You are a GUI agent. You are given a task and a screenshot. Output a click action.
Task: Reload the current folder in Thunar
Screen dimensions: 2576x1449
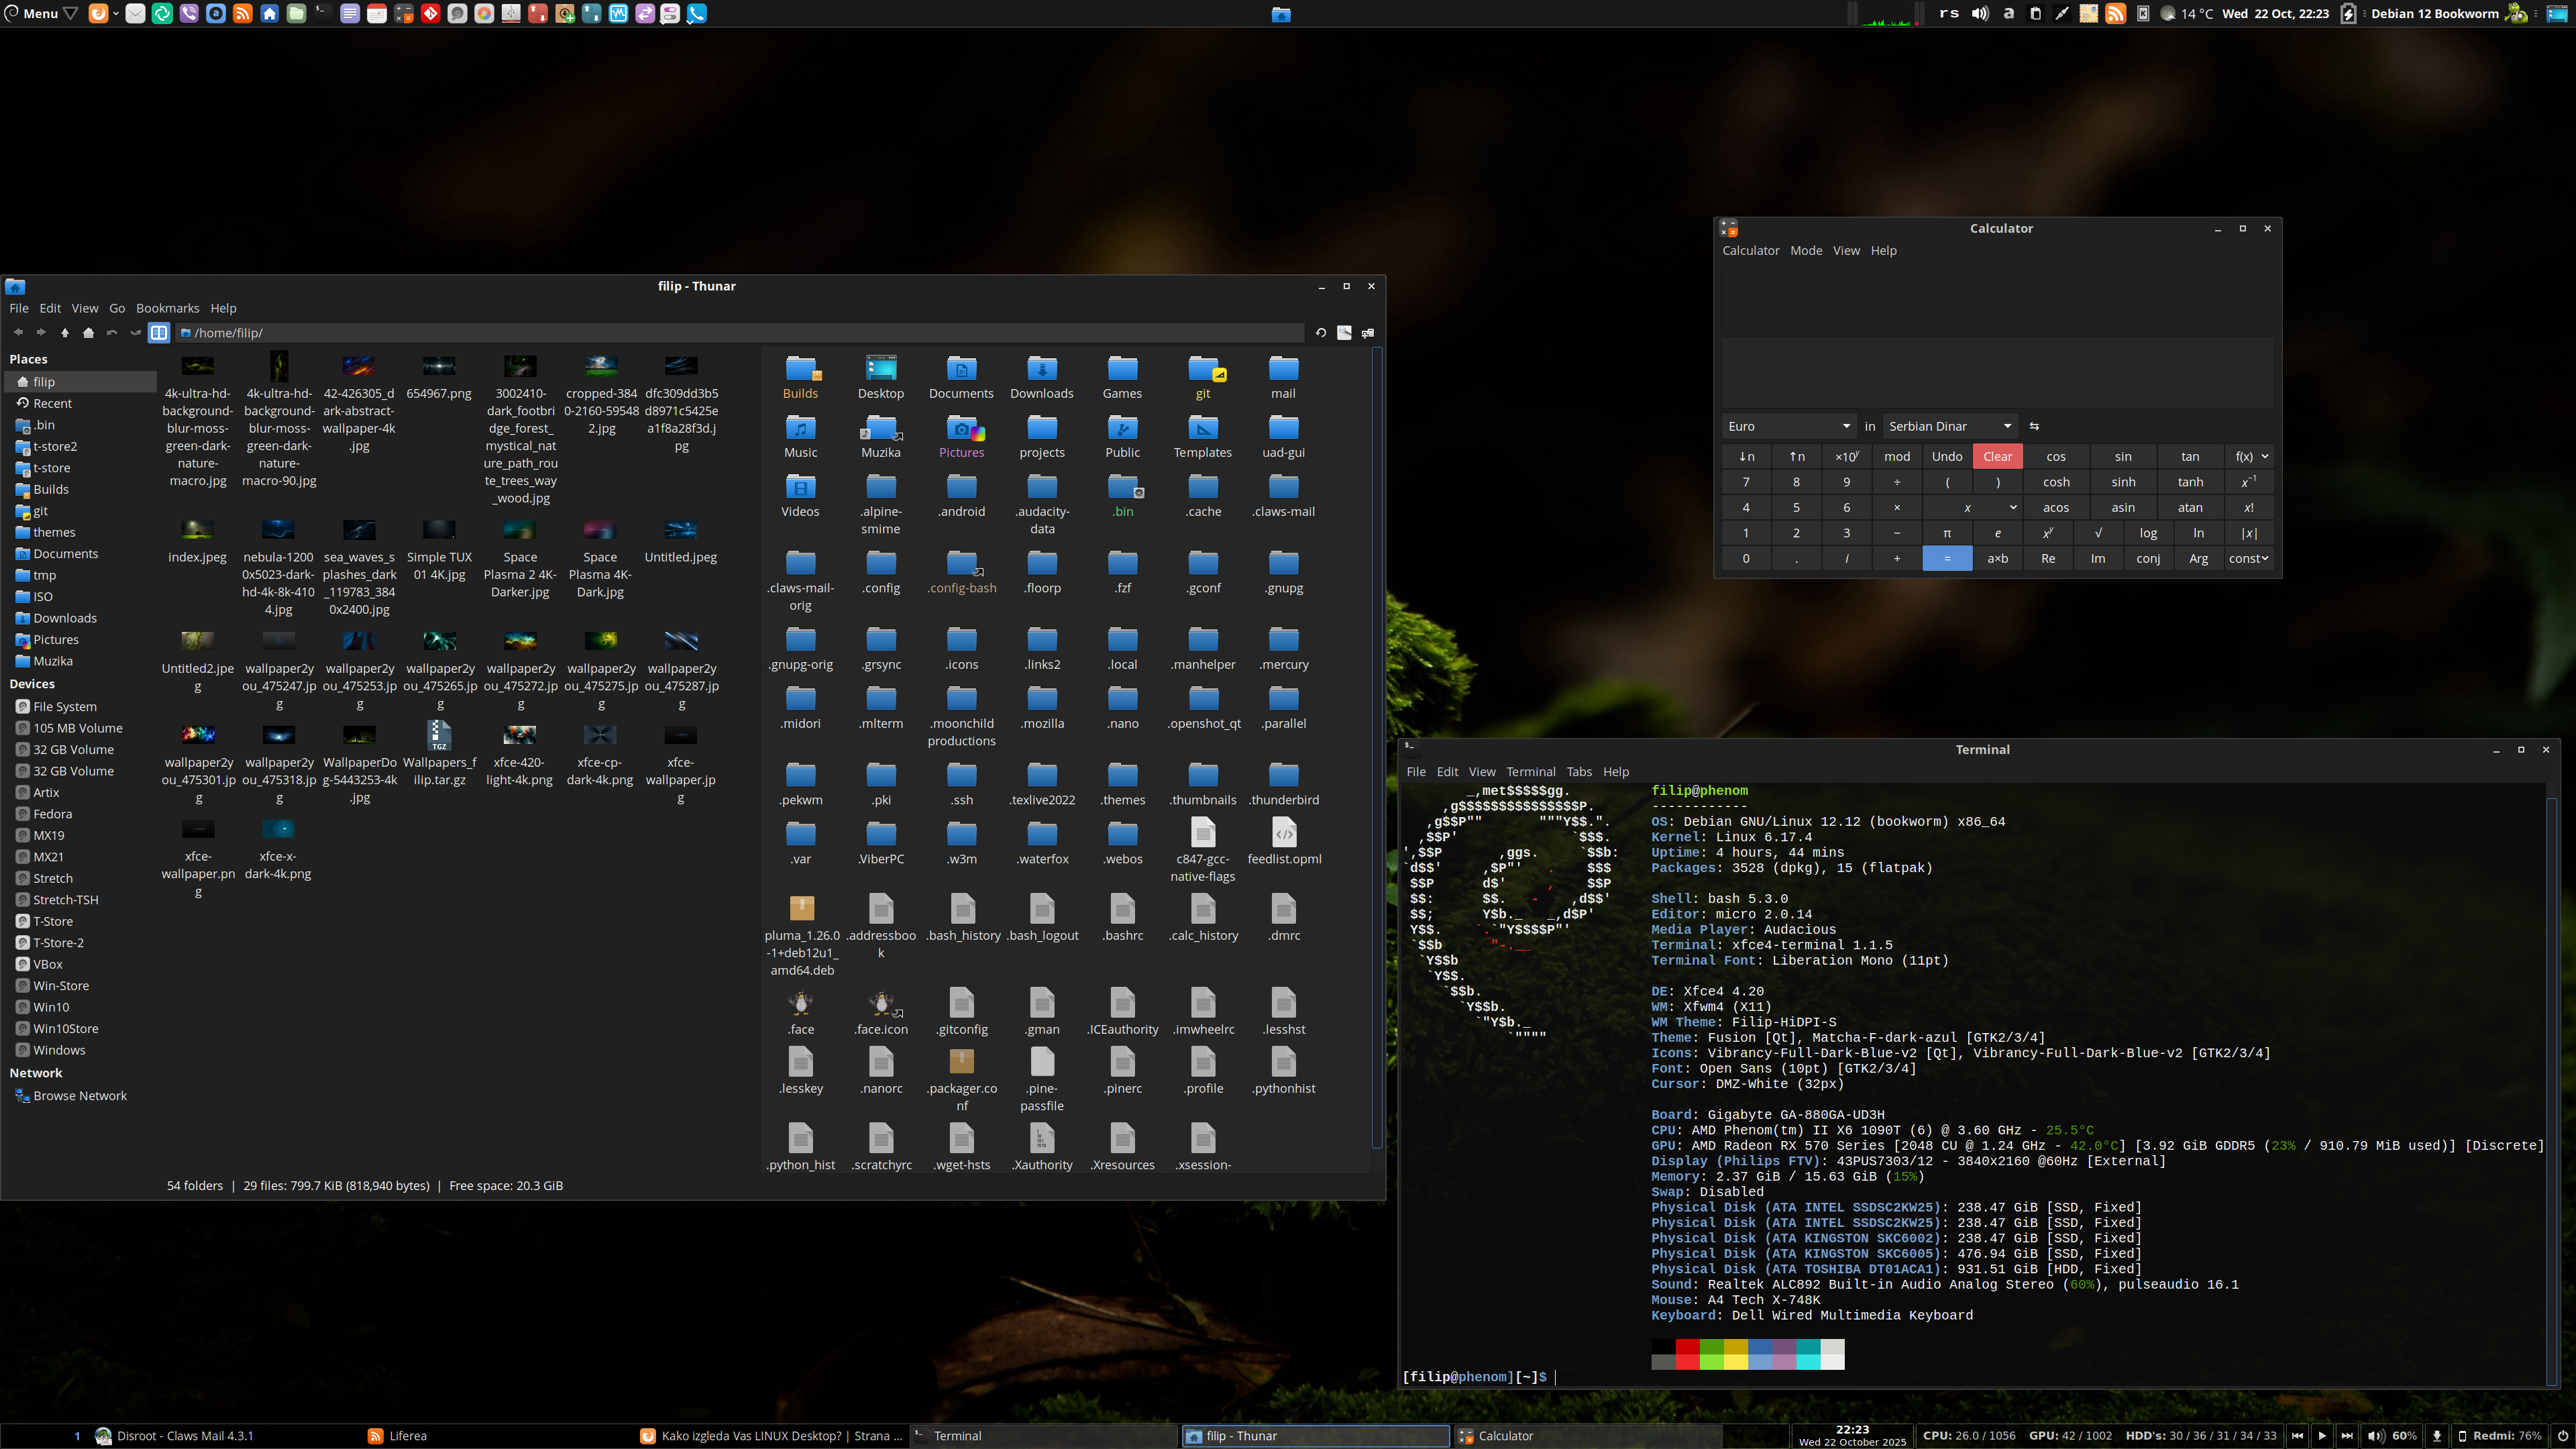1321,333
